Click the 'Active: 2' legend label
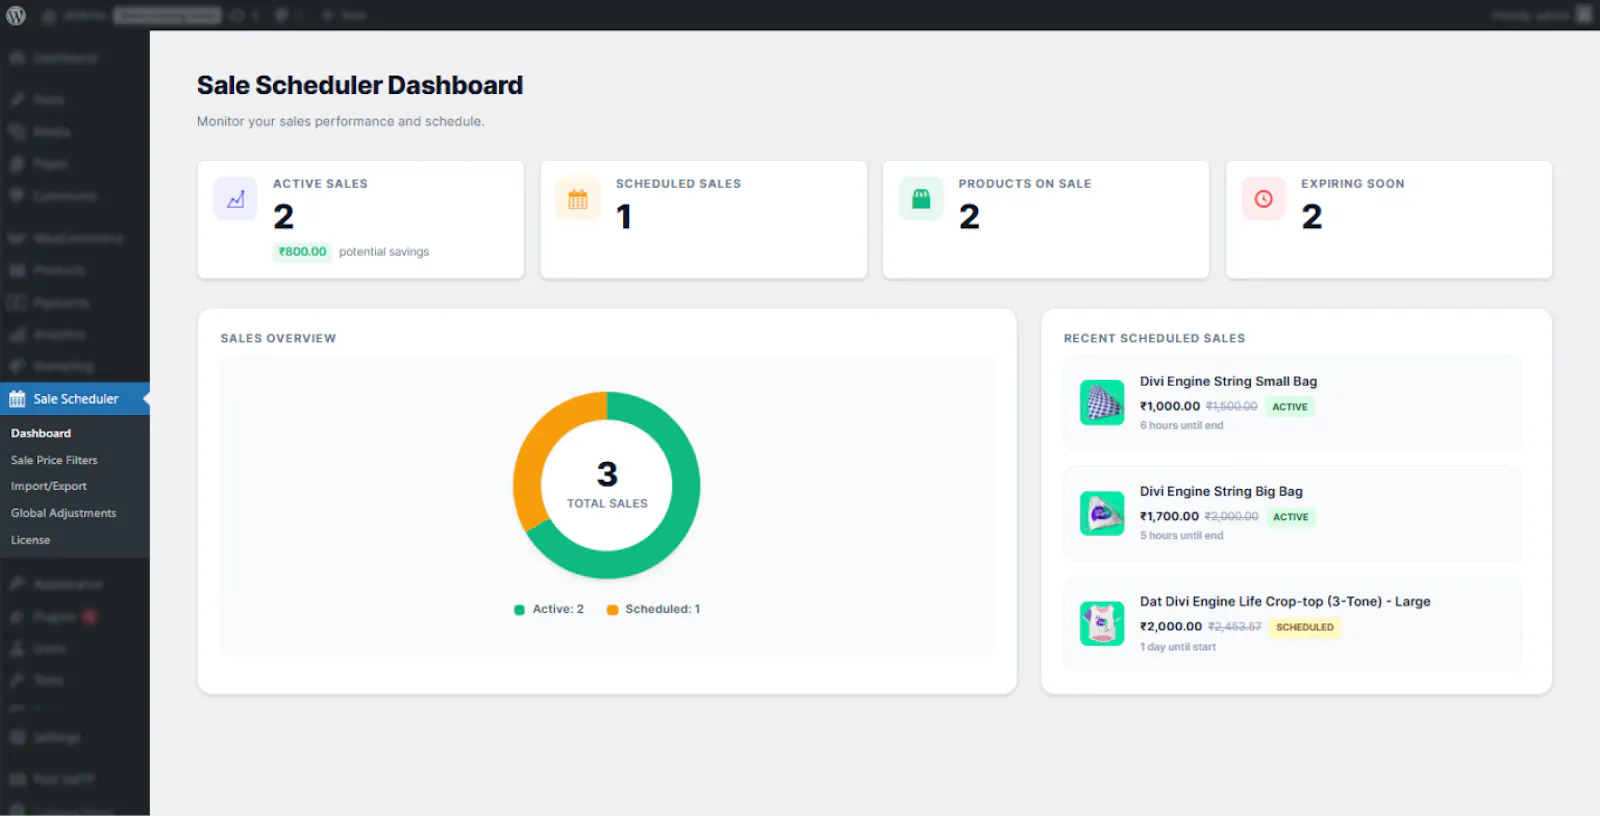1600x816 pixels. click(x=558, y=609)
